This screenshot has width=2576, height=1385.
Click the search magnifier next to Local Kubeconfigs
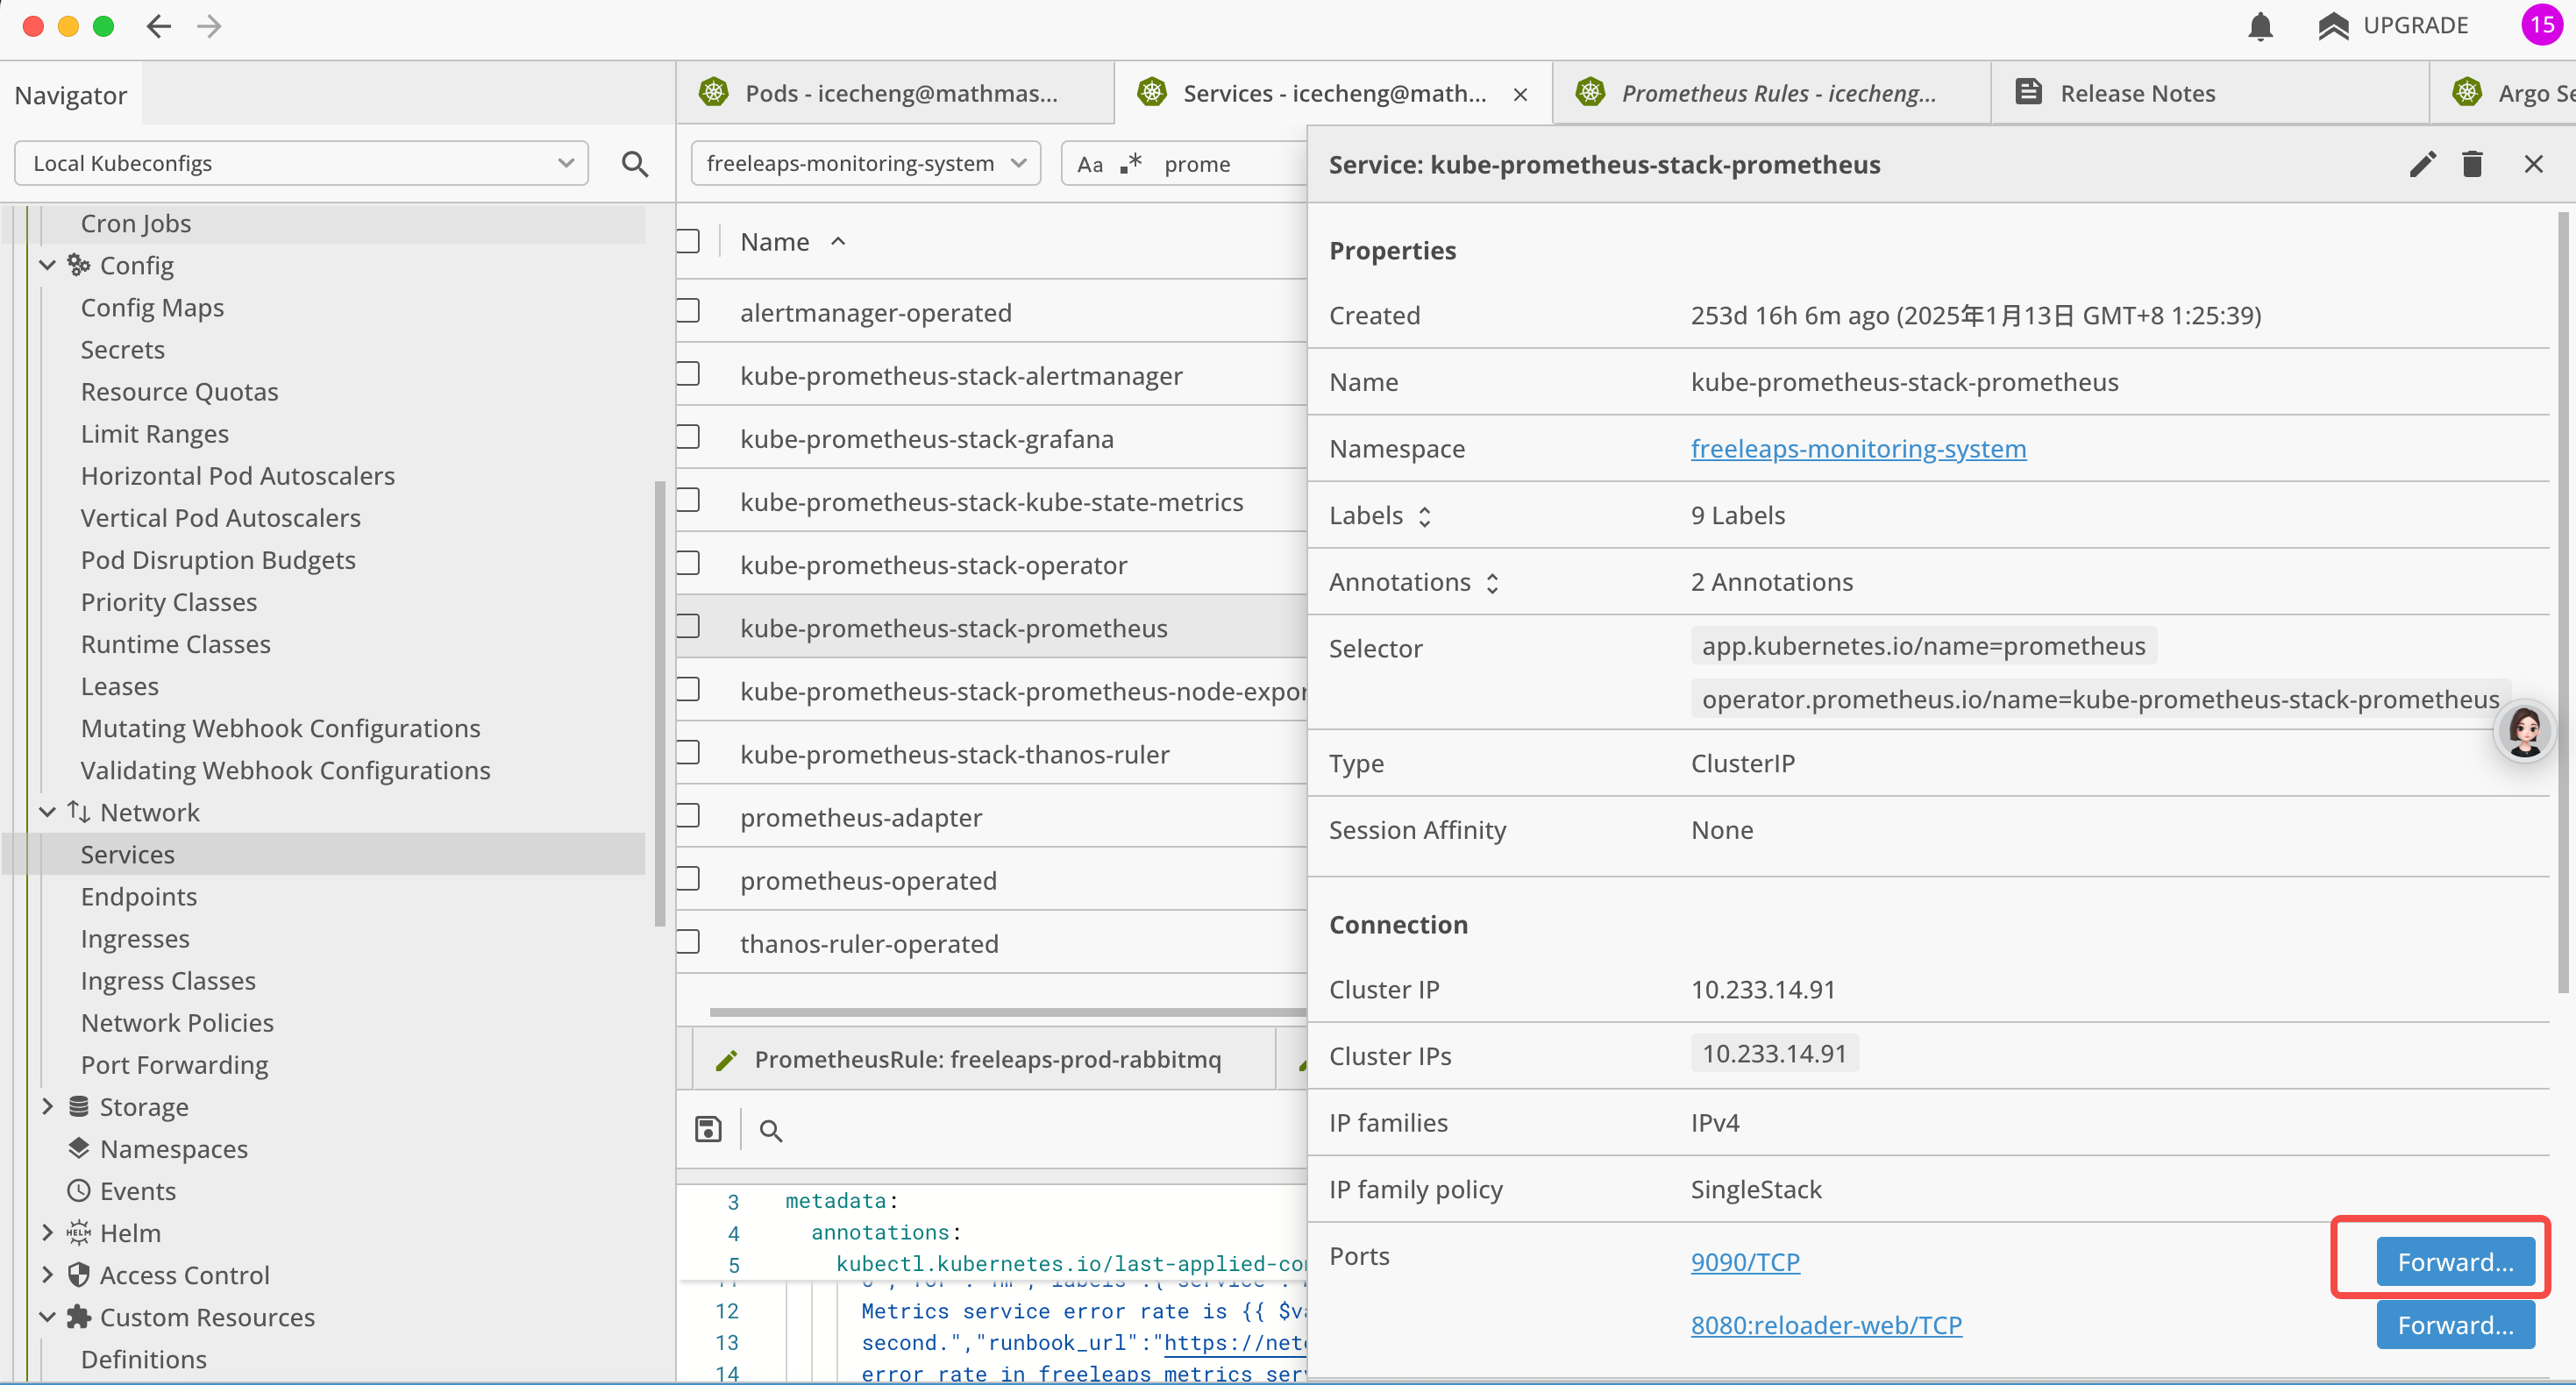pyautogui.click(x=634, y=163)
